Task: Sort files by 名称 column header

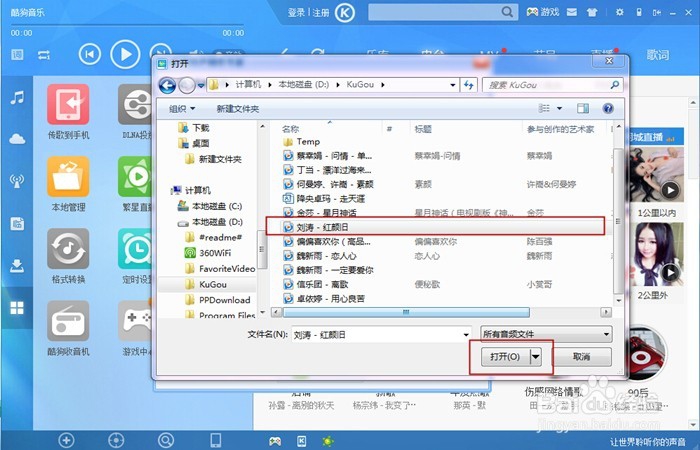Action: (x=290, y=129)
